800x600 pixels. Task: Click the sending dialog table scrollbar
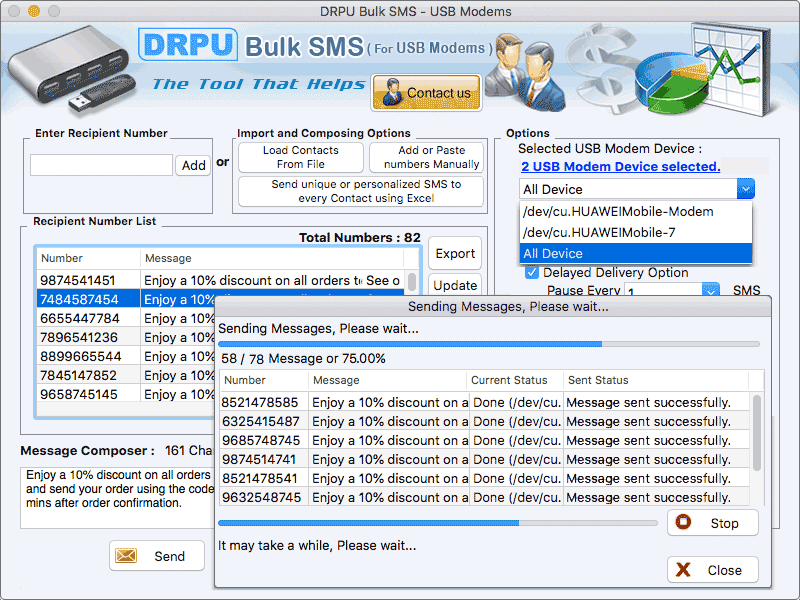[757, 433]
